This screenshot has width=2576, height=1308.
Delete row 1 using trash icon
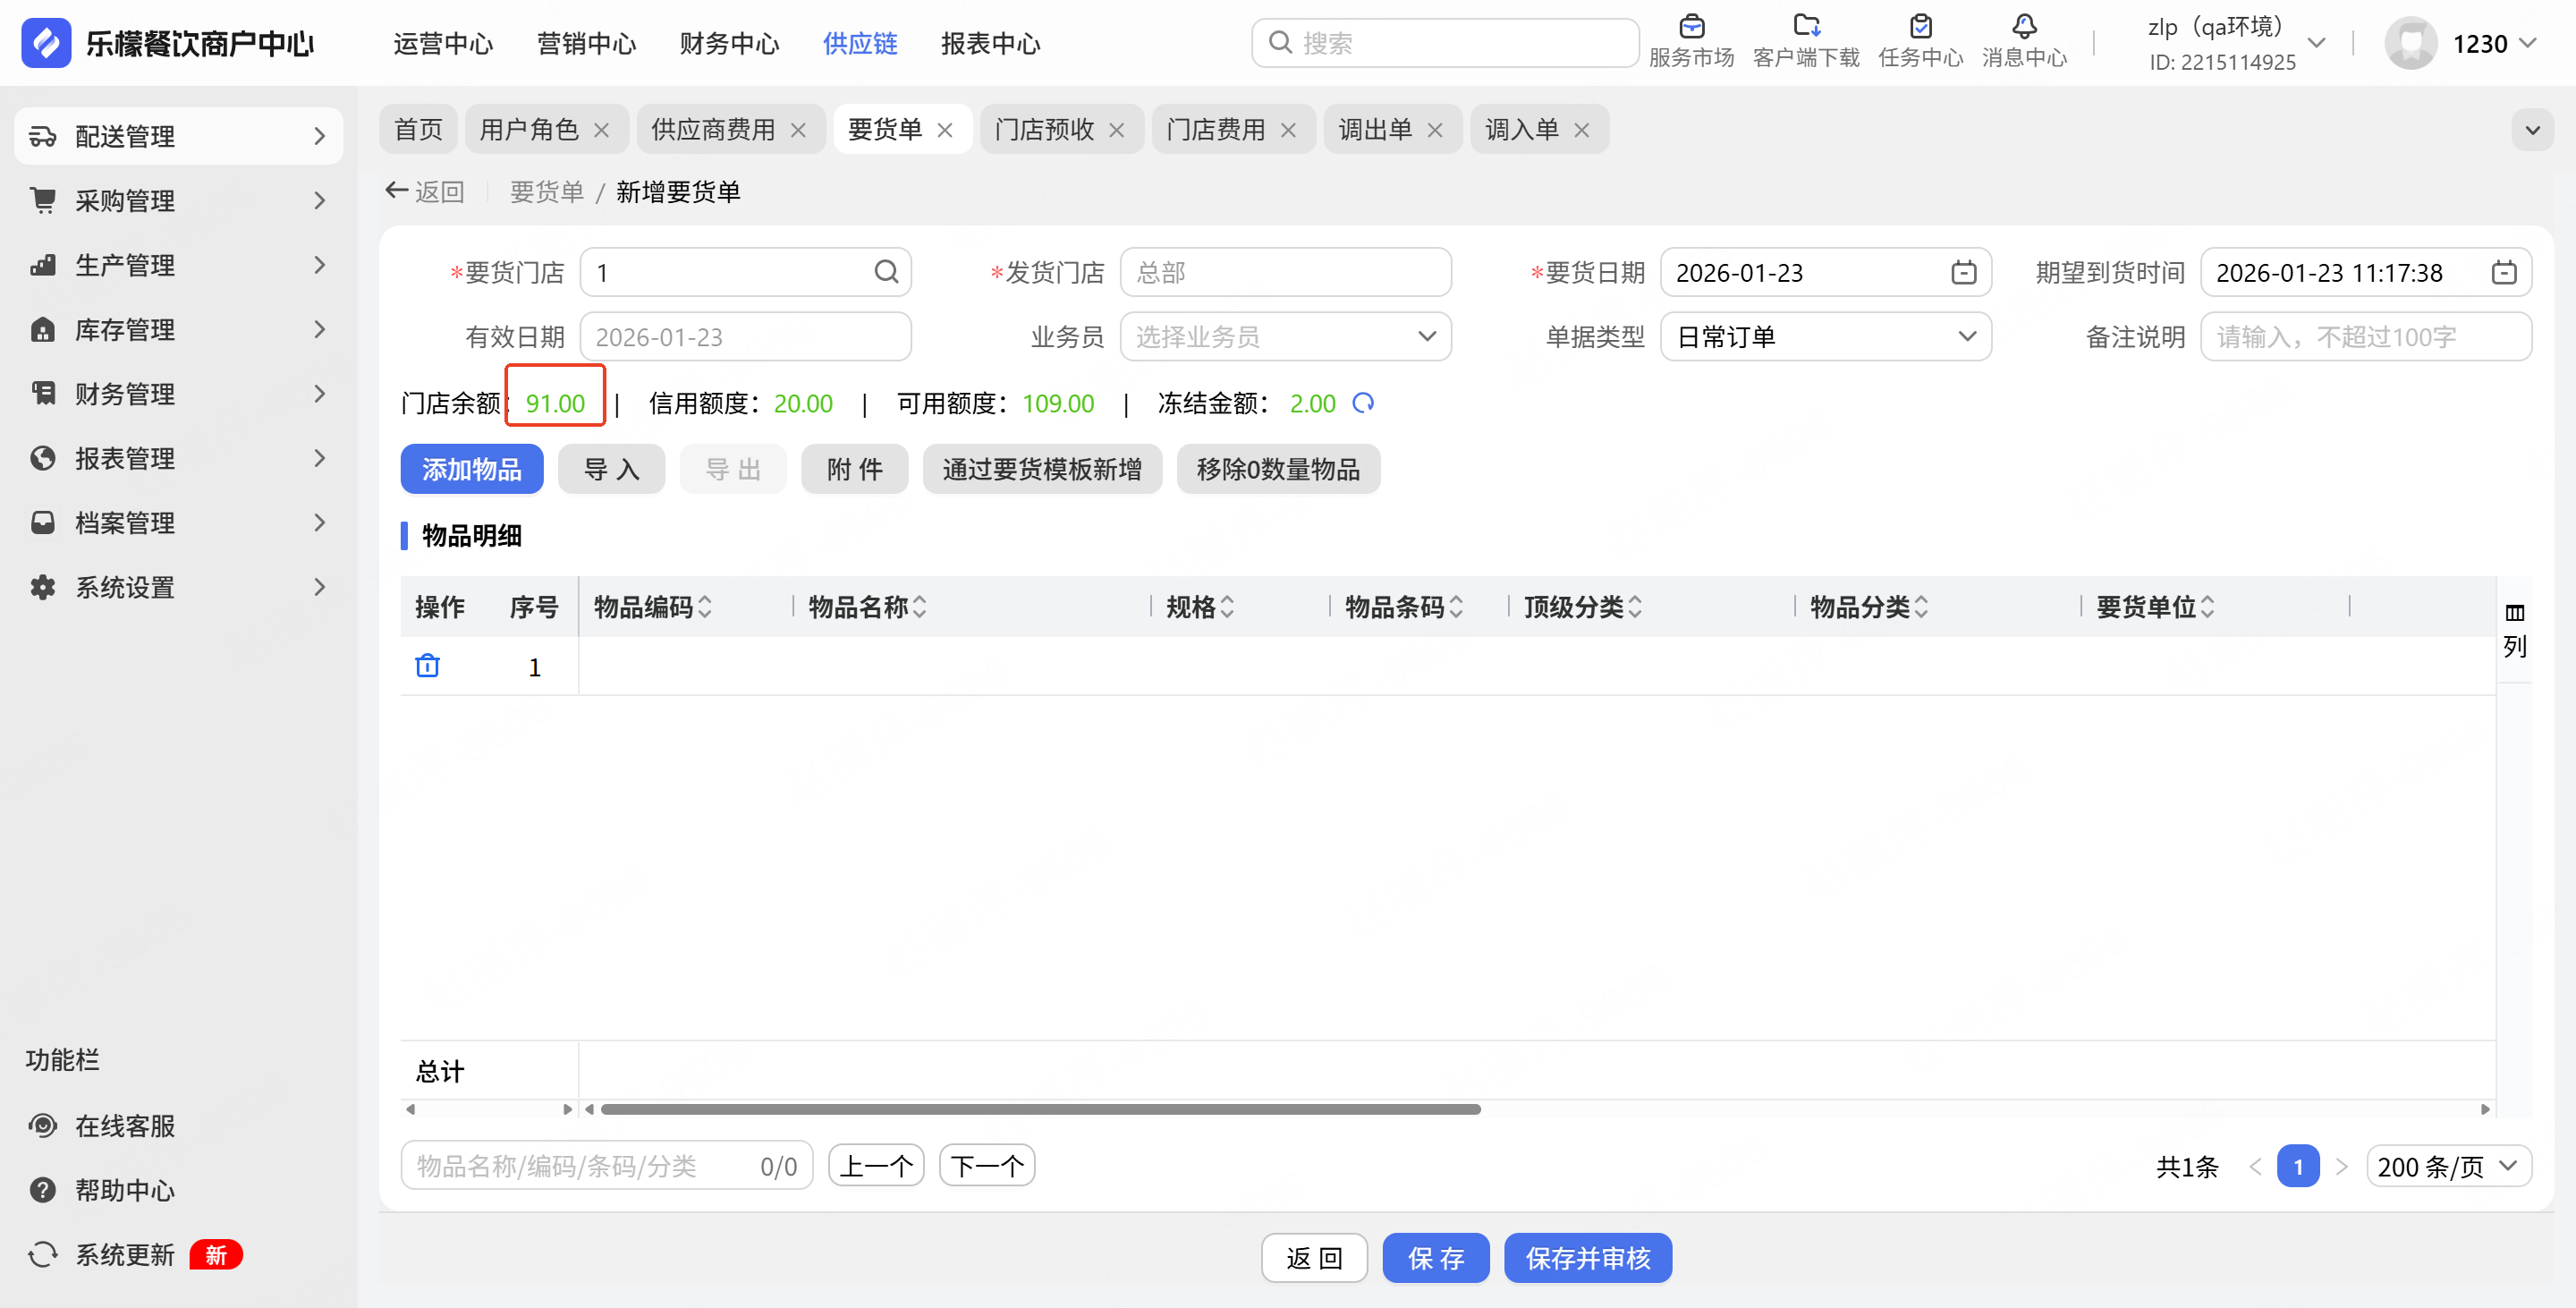point(427,666)
